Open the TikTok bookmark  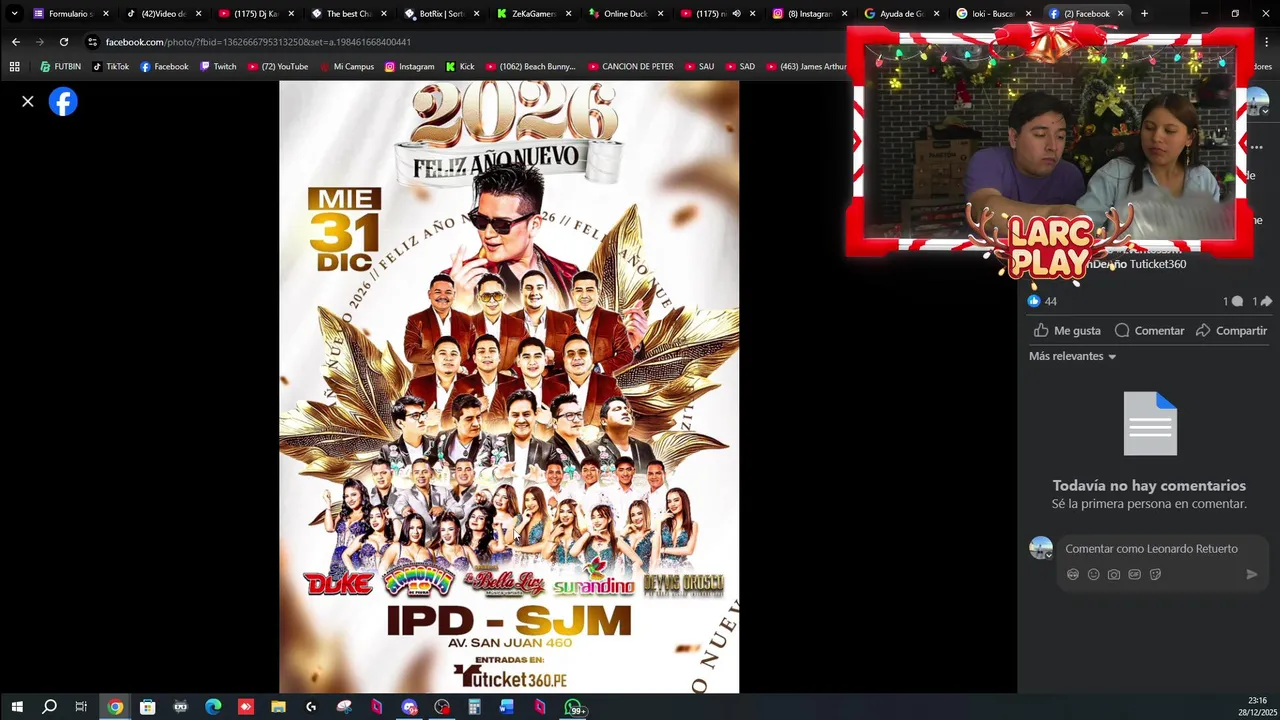click(x=110, y=67)
